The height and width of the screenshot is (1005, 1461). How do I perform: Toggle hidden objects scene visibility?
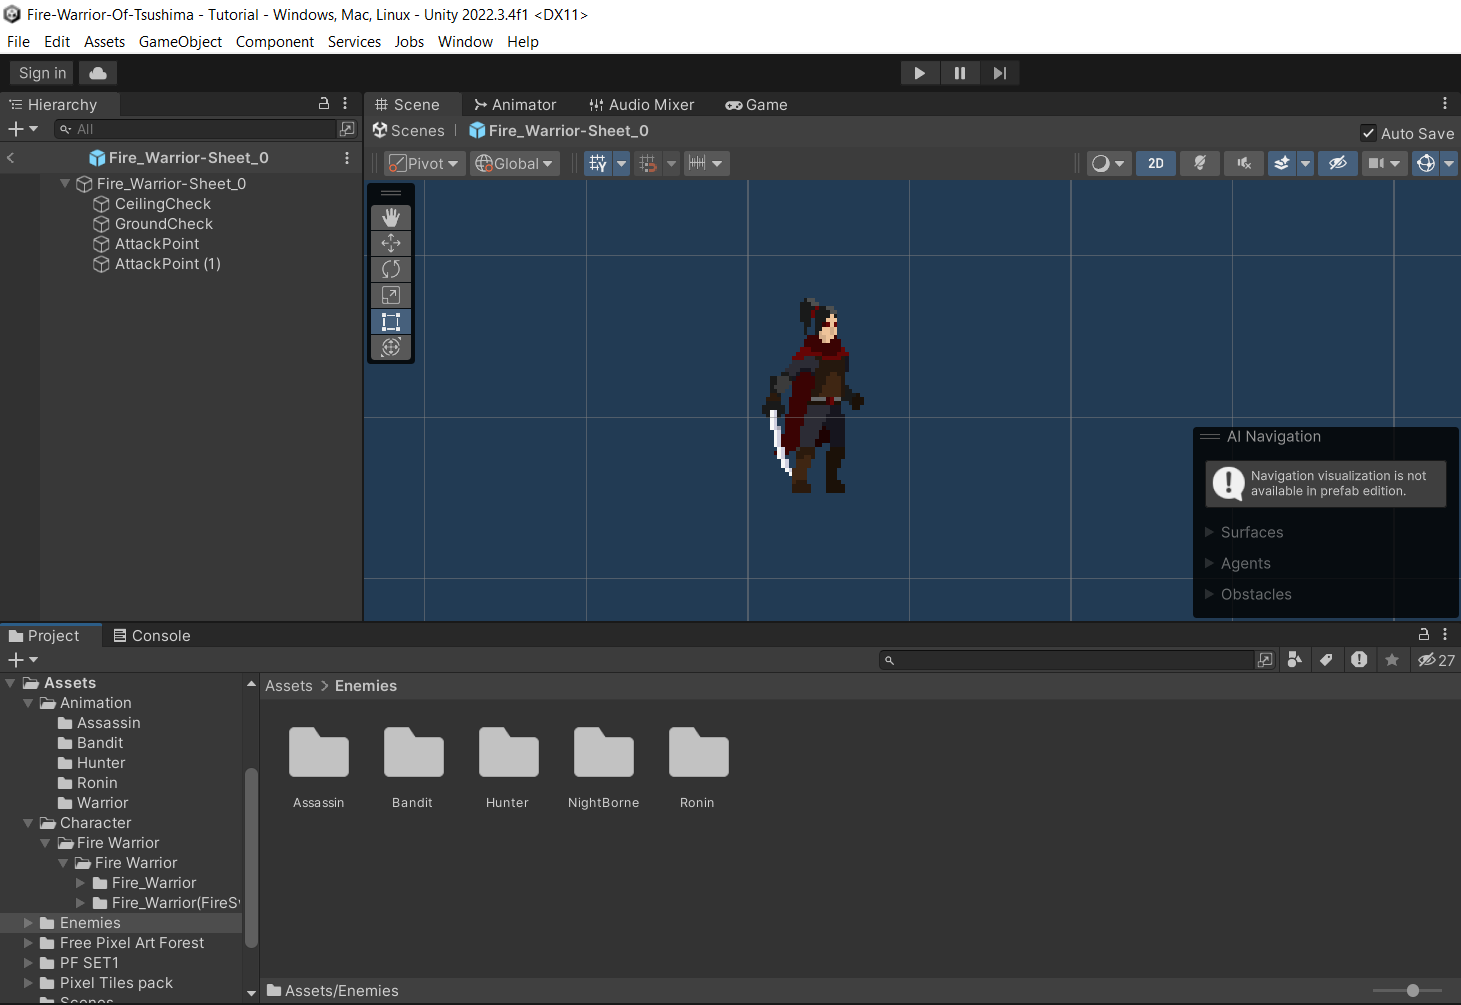click(1338, 163)
